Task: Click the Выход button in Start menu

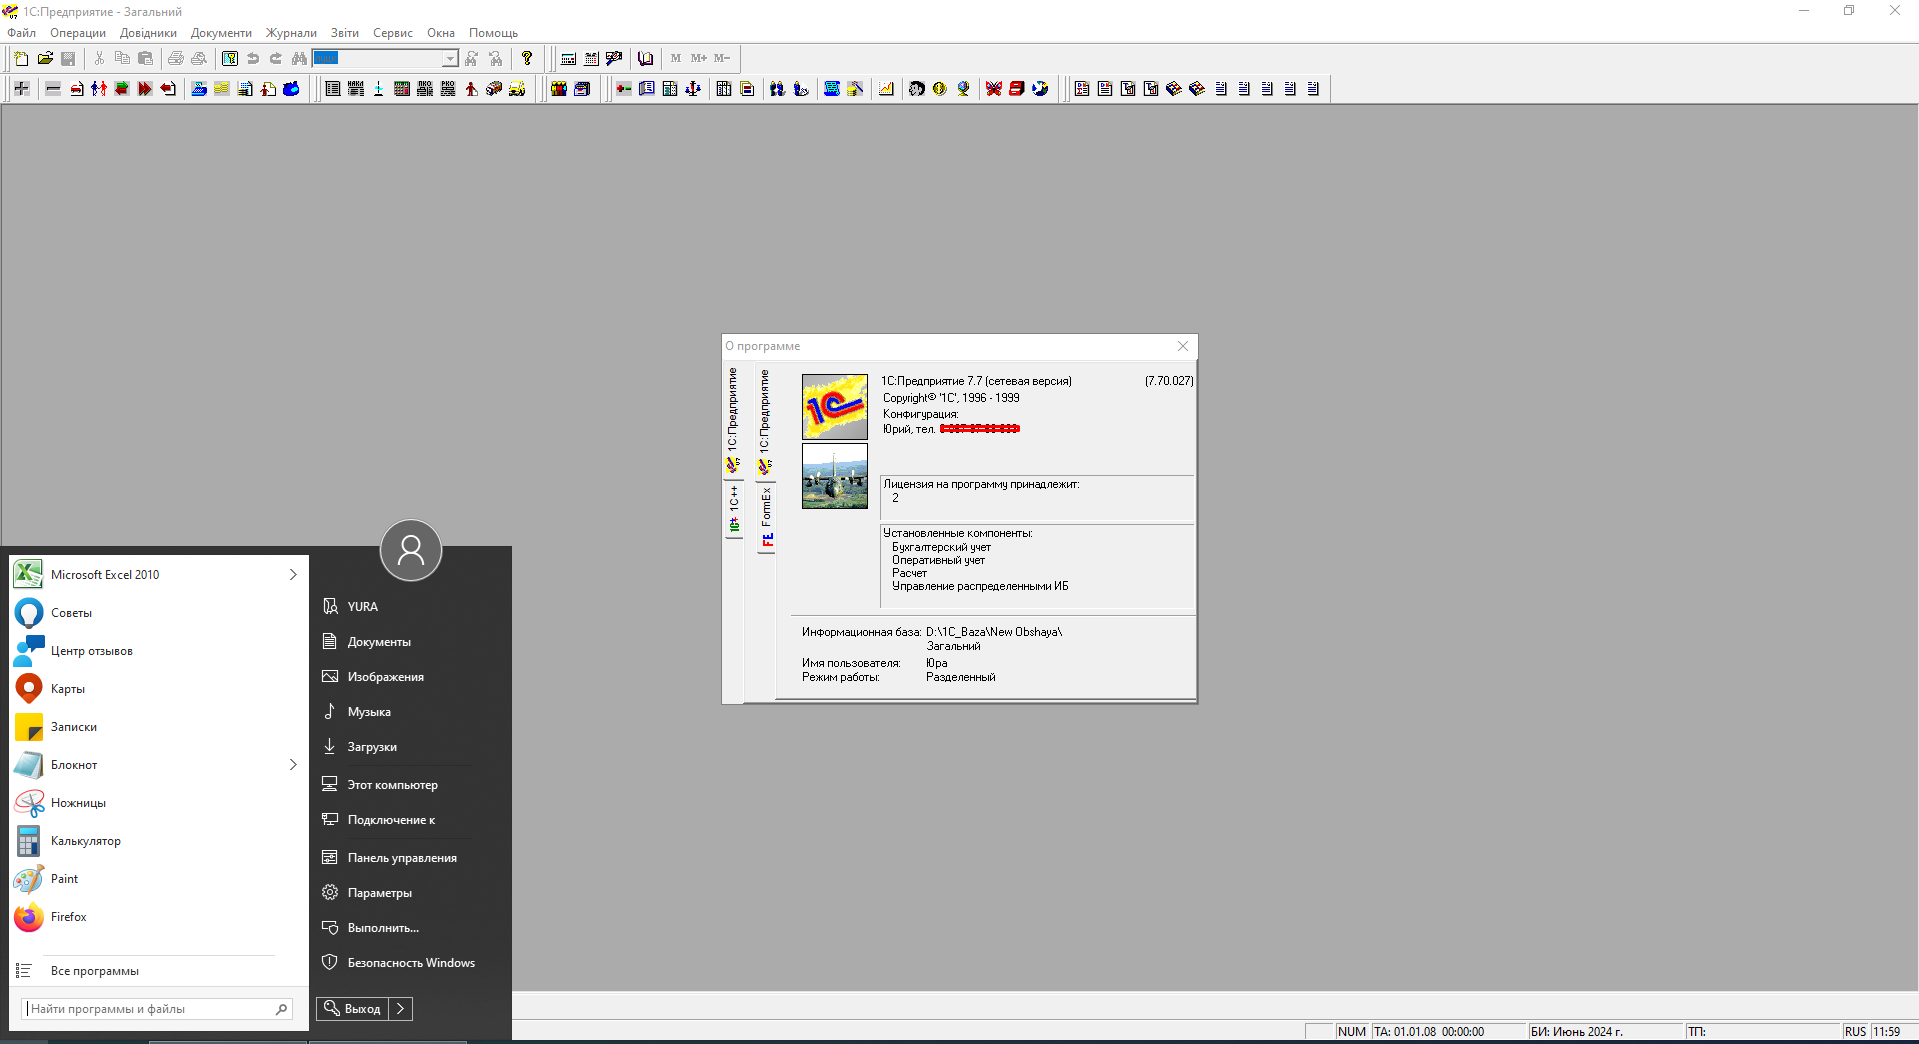Action: pos(352,1009)
